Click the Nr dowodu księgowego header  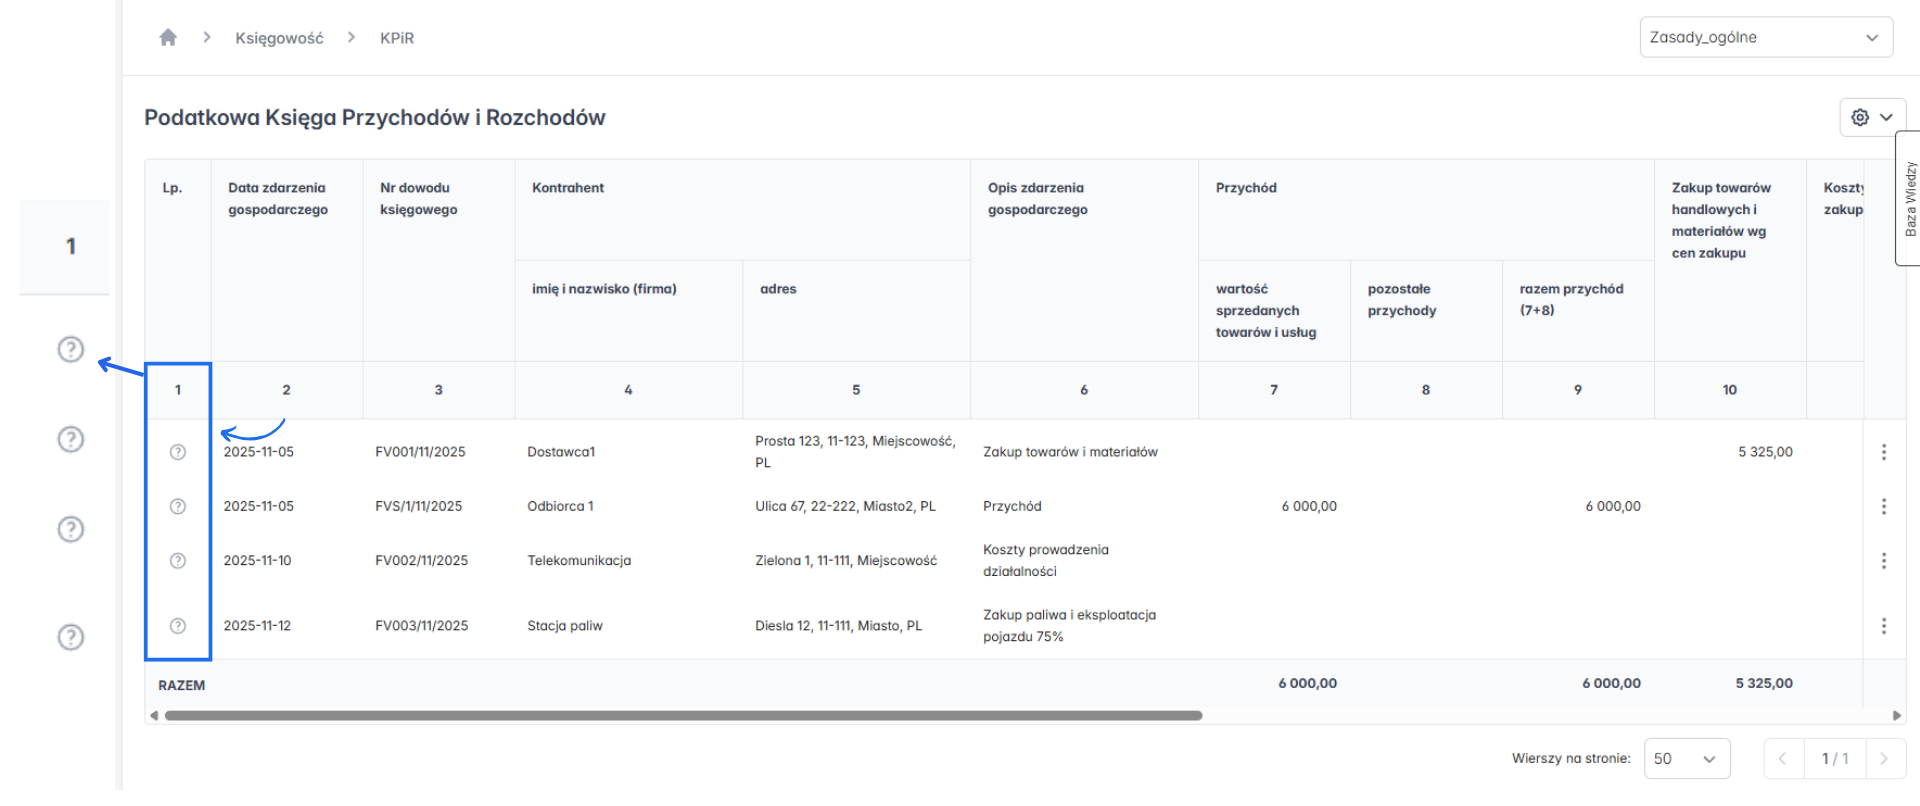point(419,199)
